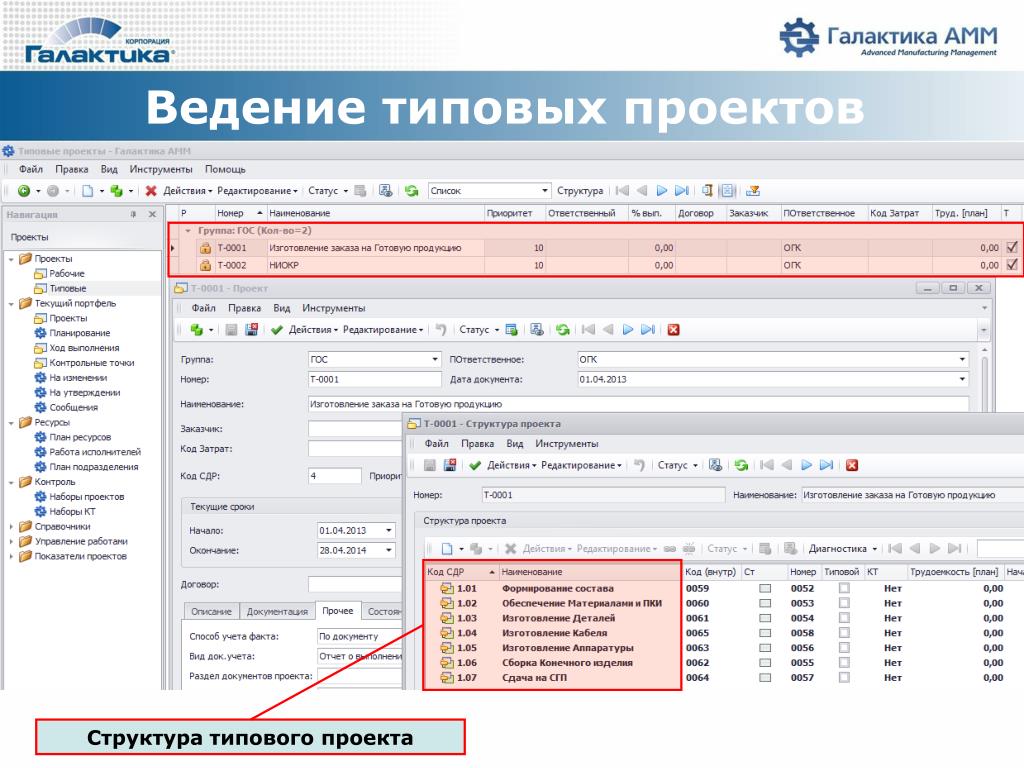The width and height of the screenshot is (1024, 768).
Task: Open Начало date dropdown 01.04.2013
Action: pyautogui.click(x=389, y=530)
